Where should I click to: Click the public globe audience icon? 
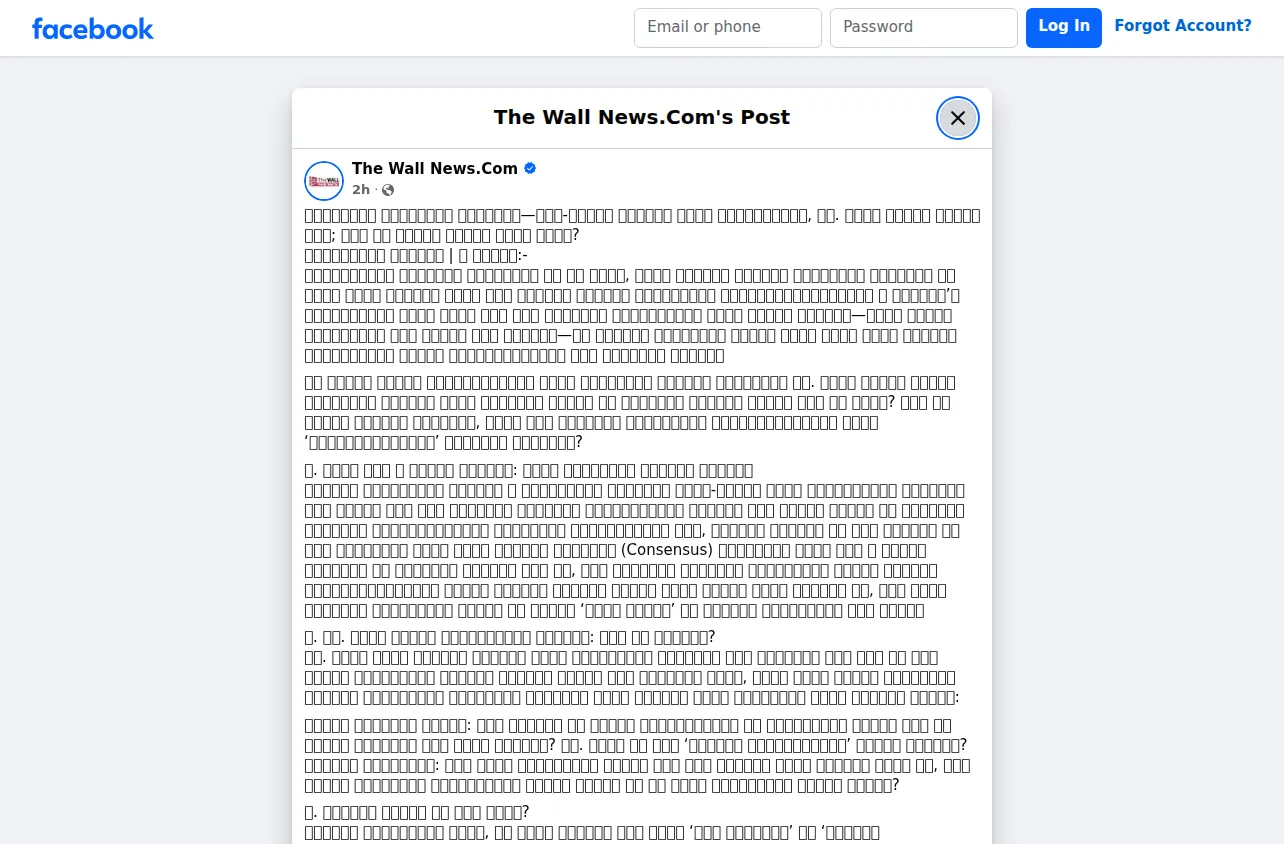(x=388, y=190)
